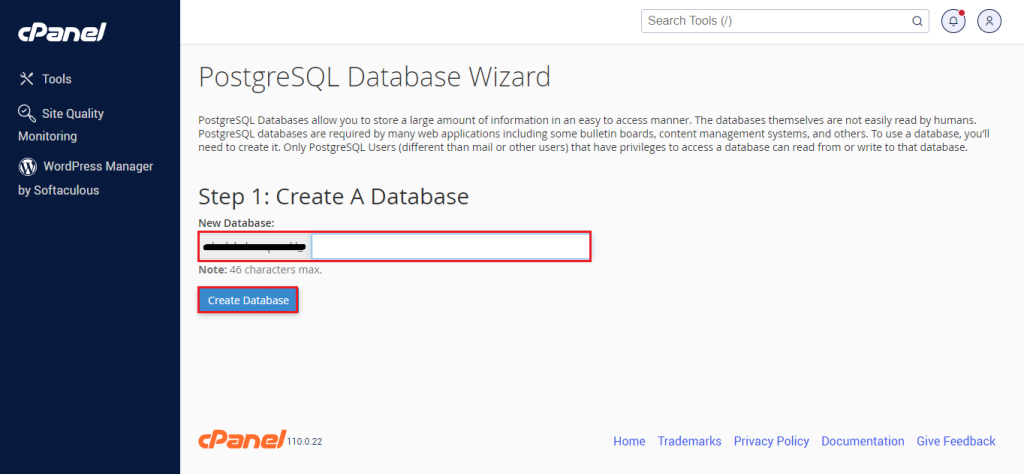Click the 46 characters max note

pos(260,269)
